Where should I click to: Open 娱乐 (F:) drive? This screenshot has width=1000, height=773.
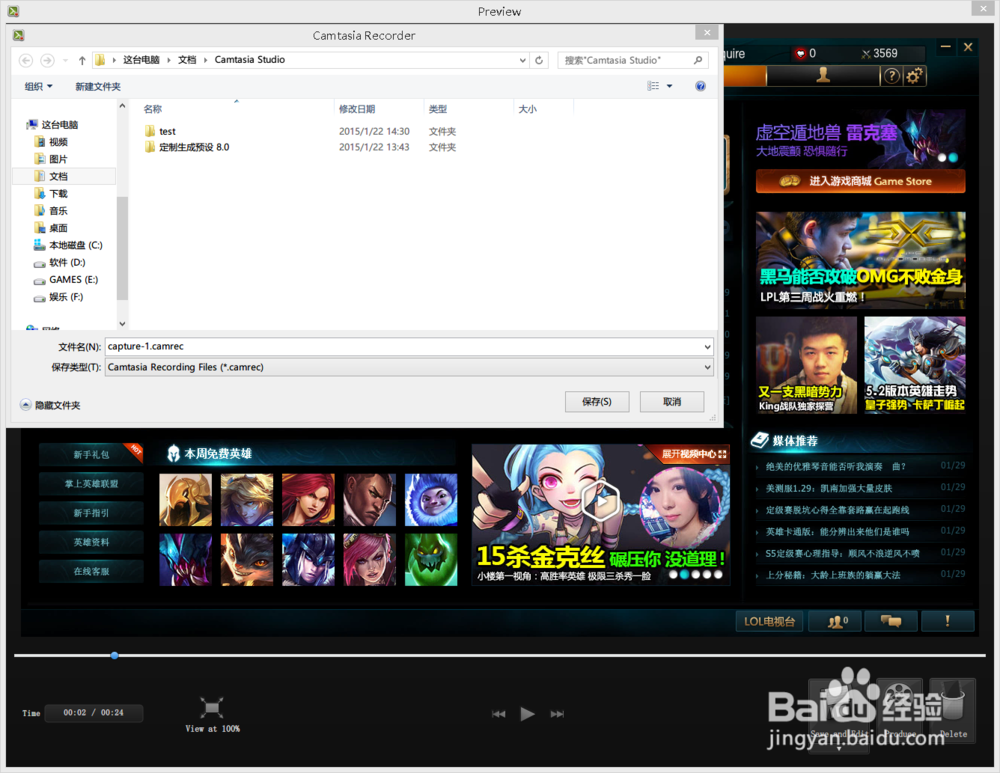(66, 297)
